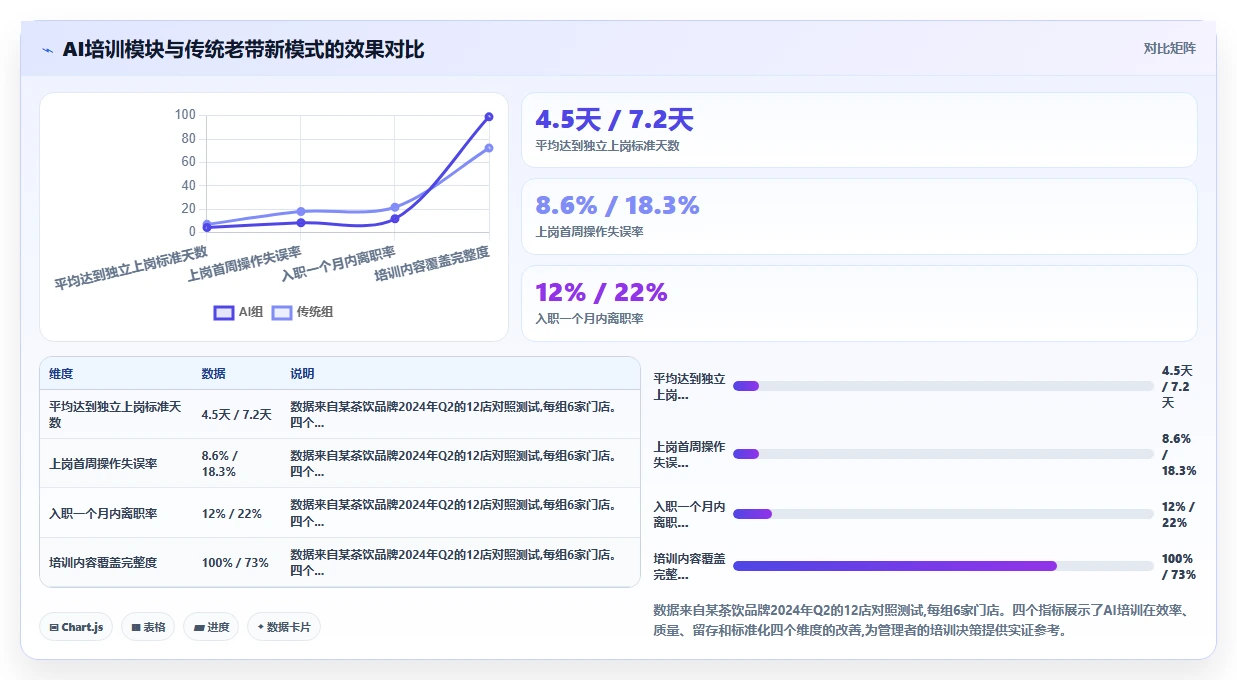
Task: Select the 表格 tag chip
Action: [x=148, y=627]
